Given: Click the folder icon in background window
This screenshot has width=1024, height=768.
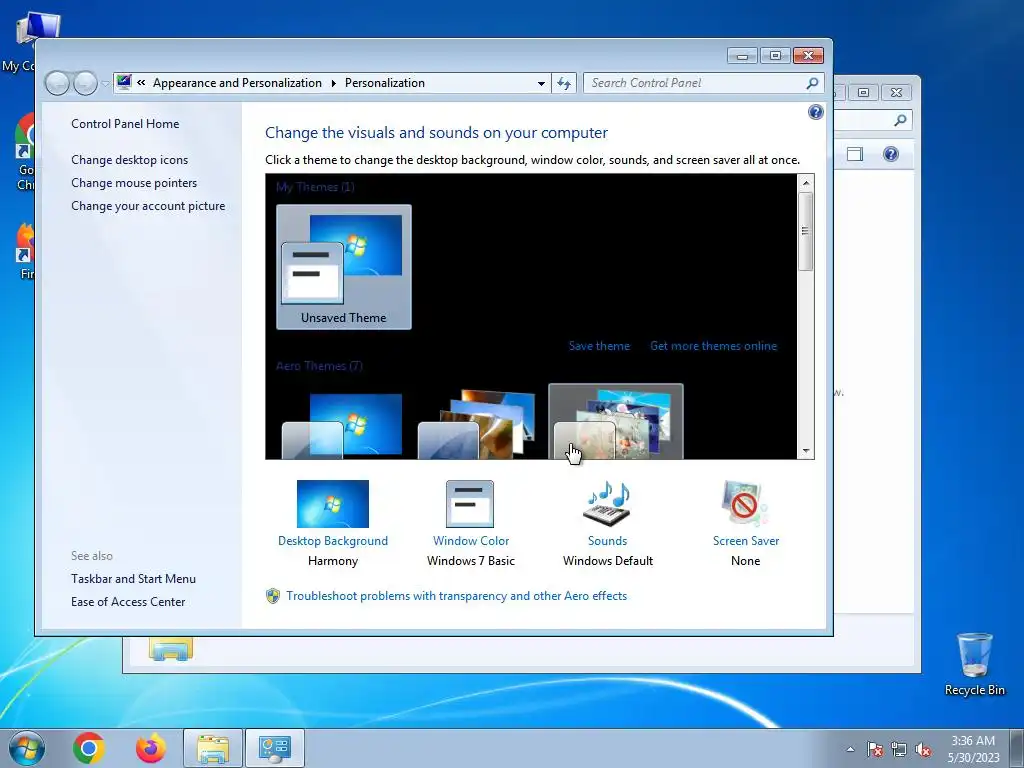Looking at the screenshot, I should coord(170,648).
